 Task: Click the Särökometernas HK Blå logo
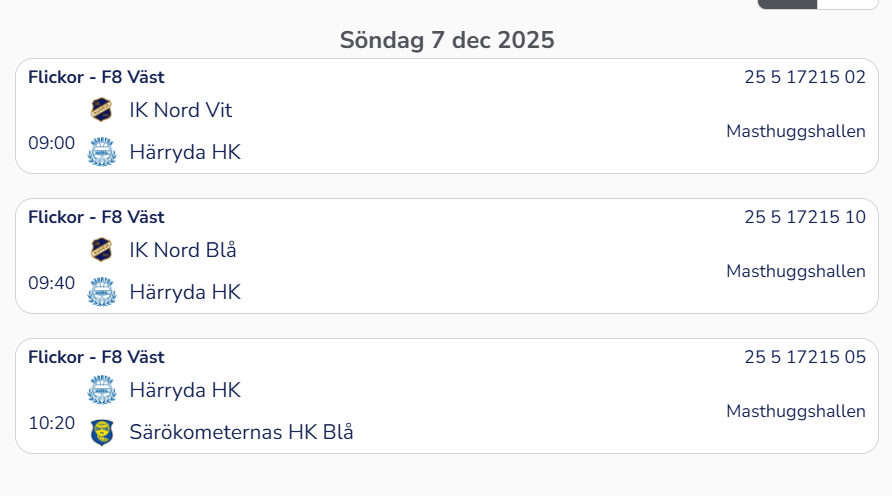click(102, 432)
